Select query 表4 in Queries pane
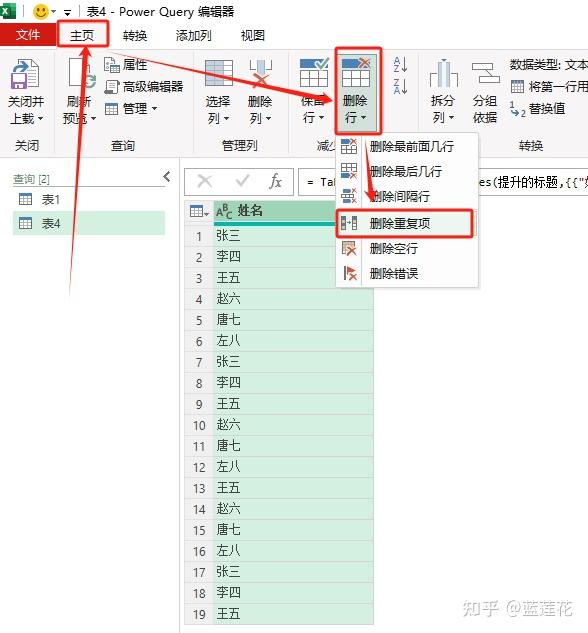Screen dimensions: 588x633 89,223
